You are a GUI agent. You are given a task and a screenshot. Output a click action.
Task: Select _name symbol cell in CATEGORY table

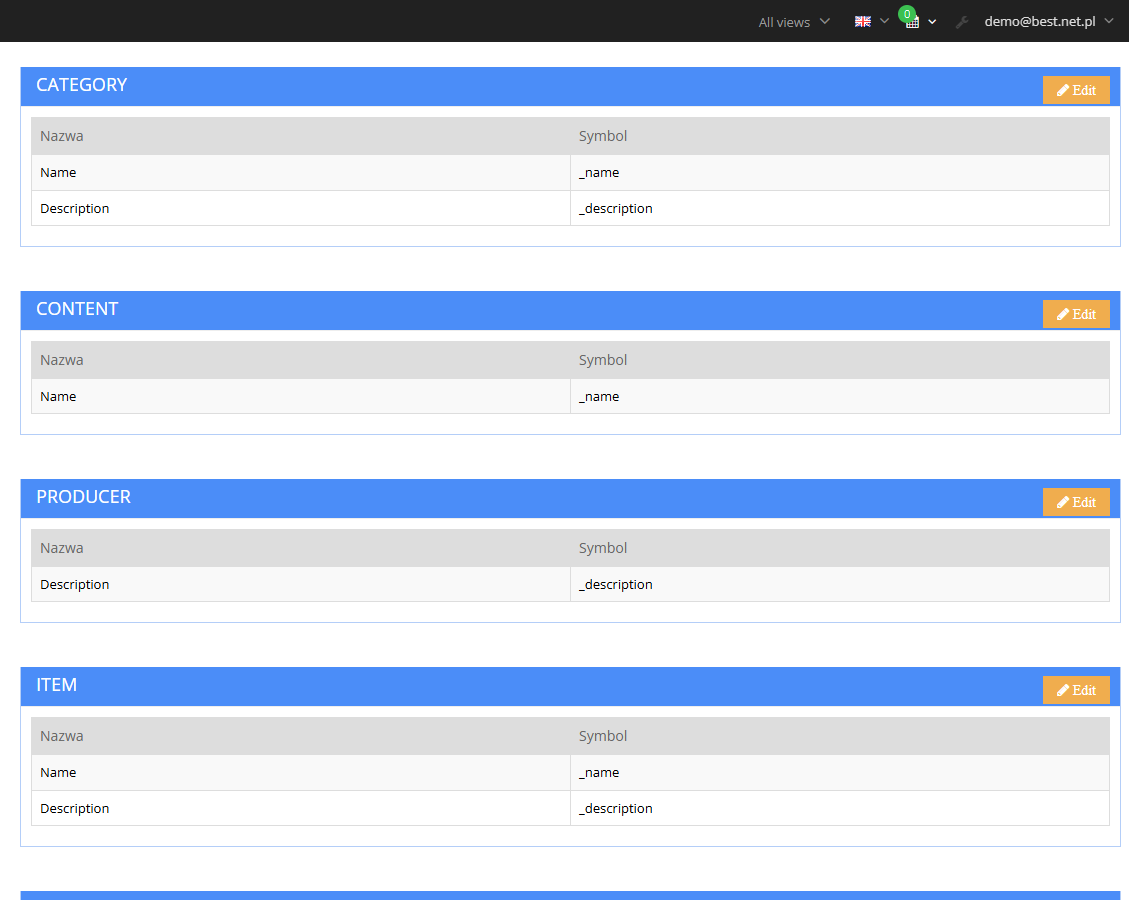click(x=840, y=173)
